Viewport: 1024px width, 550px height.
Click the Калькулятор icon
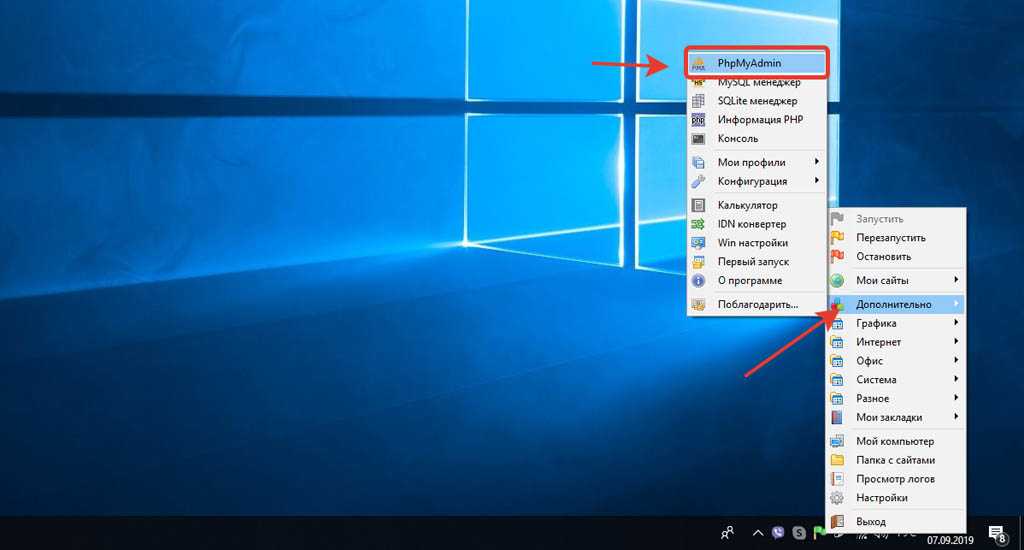(x=698, y=206)
